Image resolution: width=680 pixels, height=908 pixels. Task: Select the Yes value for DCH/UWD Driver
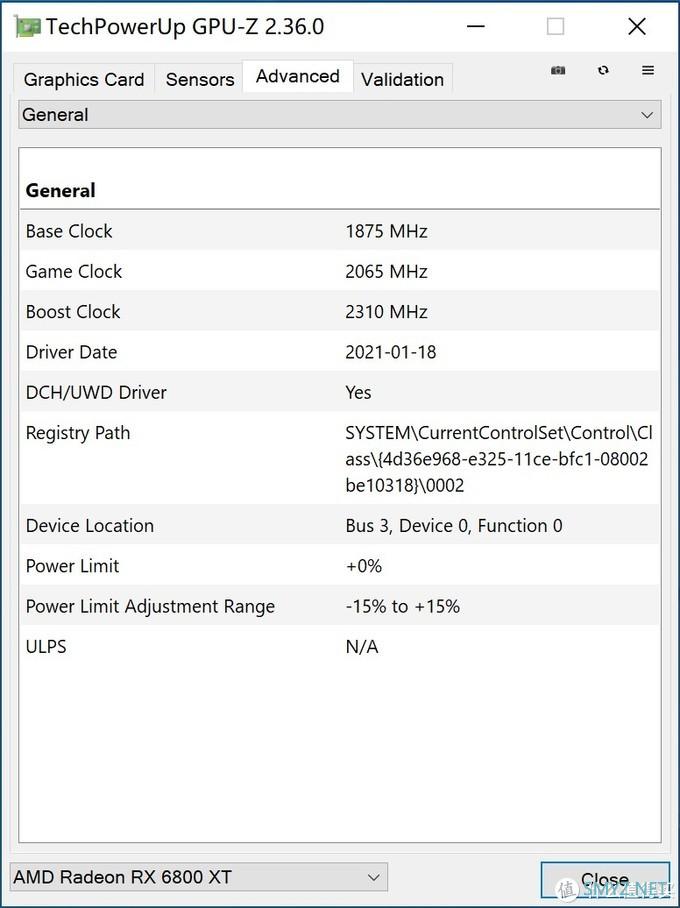(x=358, y=392)
